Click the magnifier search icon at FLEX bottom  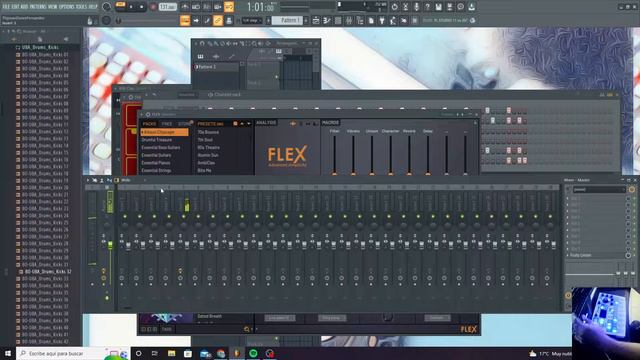[247, 329]
